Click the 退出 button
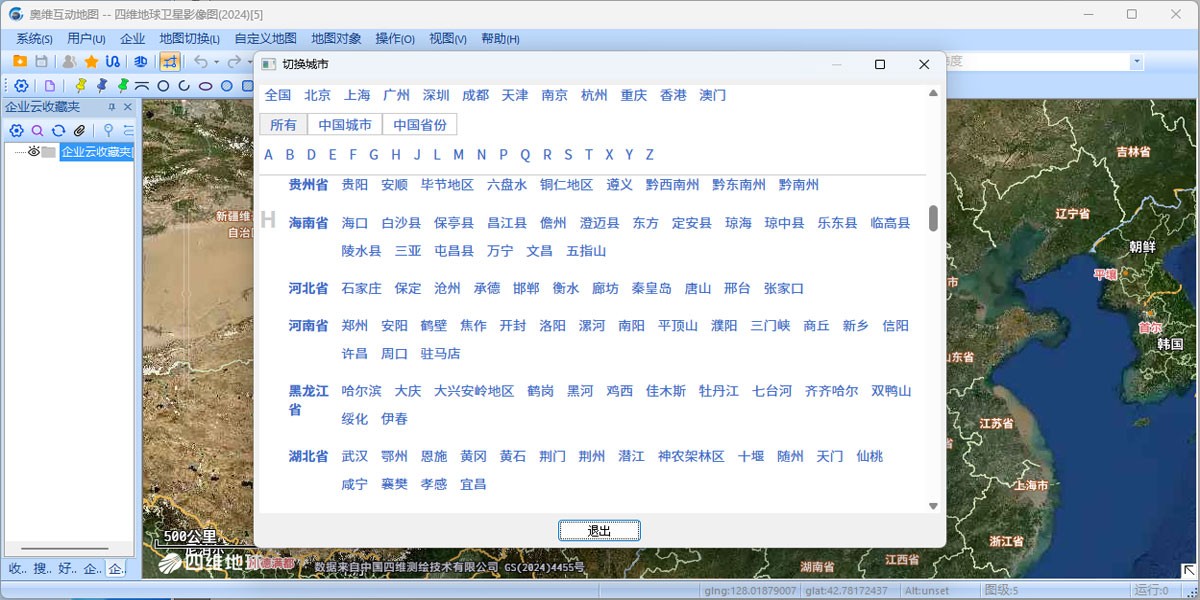1200x600 pixels. point(599,531)
